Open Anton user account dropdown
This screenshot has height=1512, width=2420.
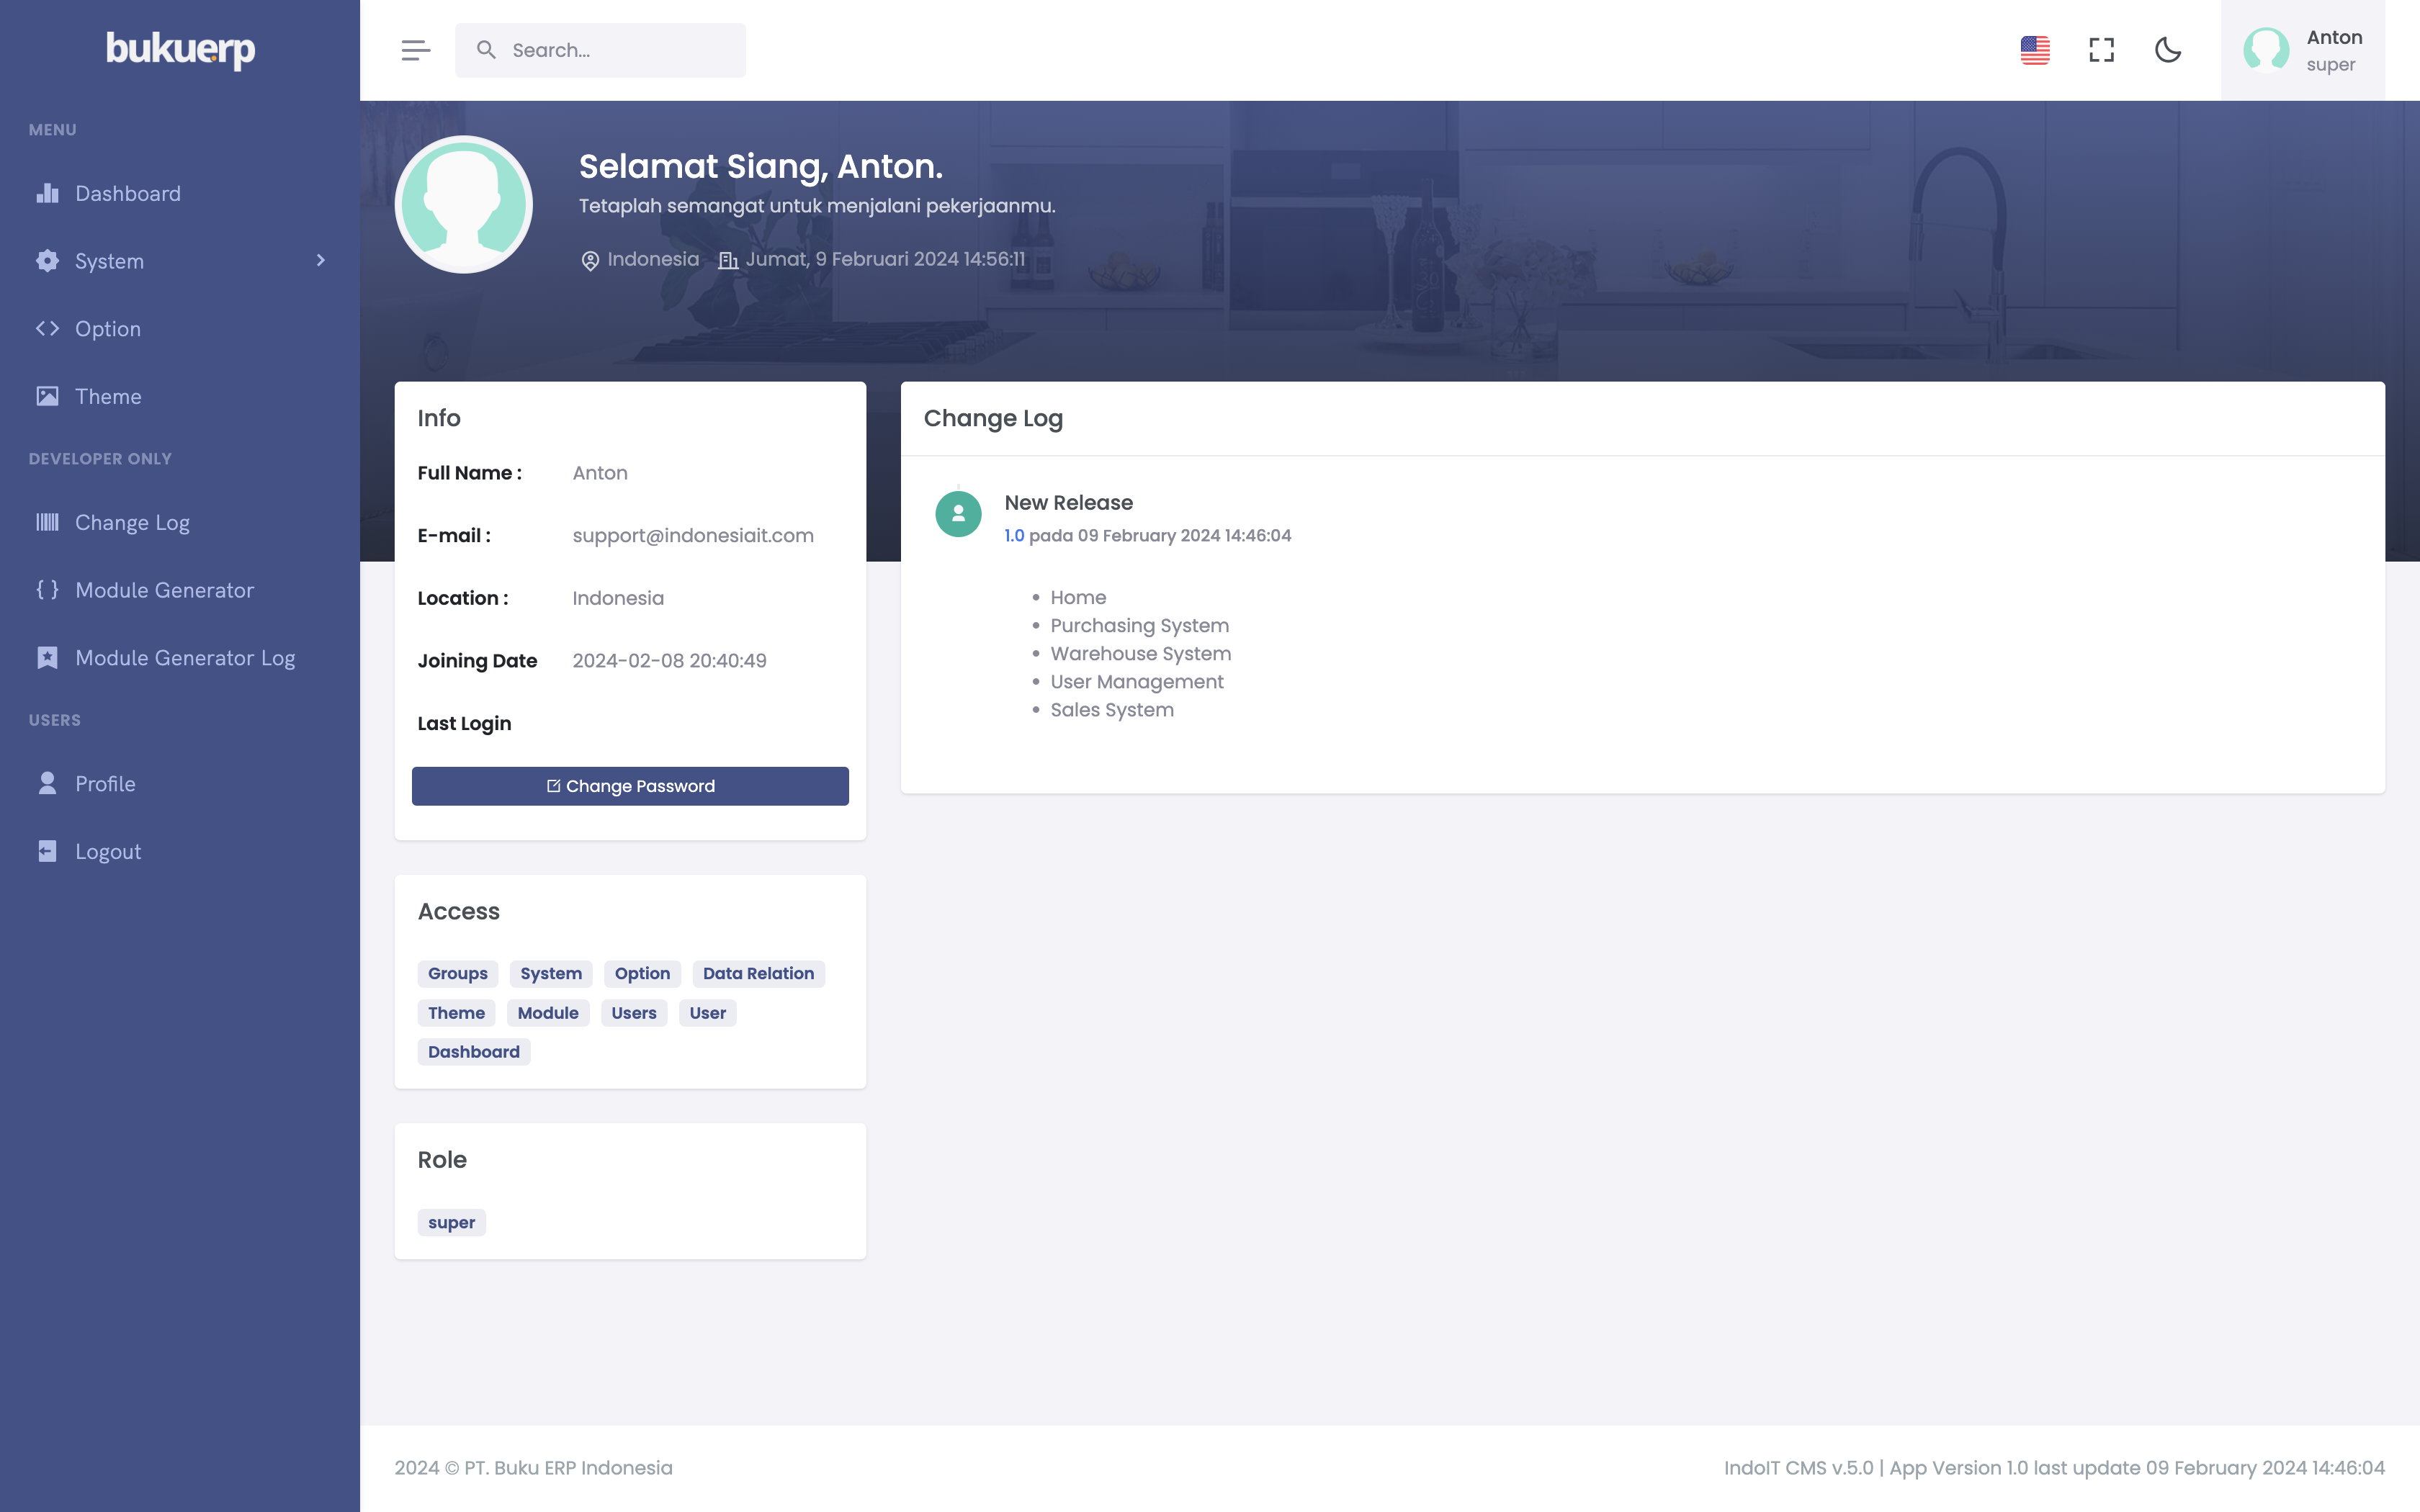coord(2302,50)
